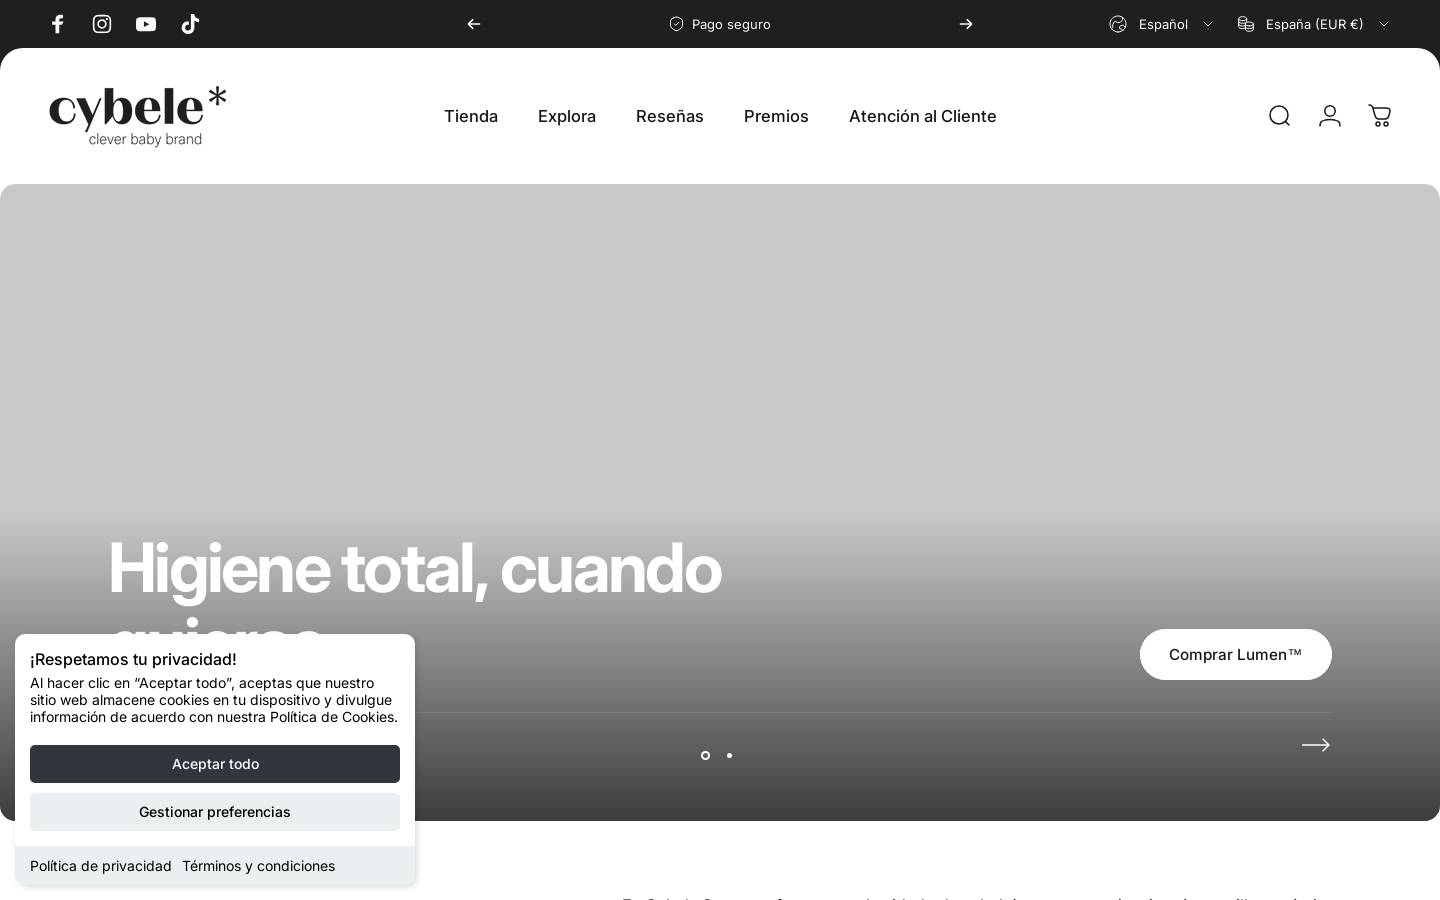Open the Instagram social link

(x=102, y=24)
